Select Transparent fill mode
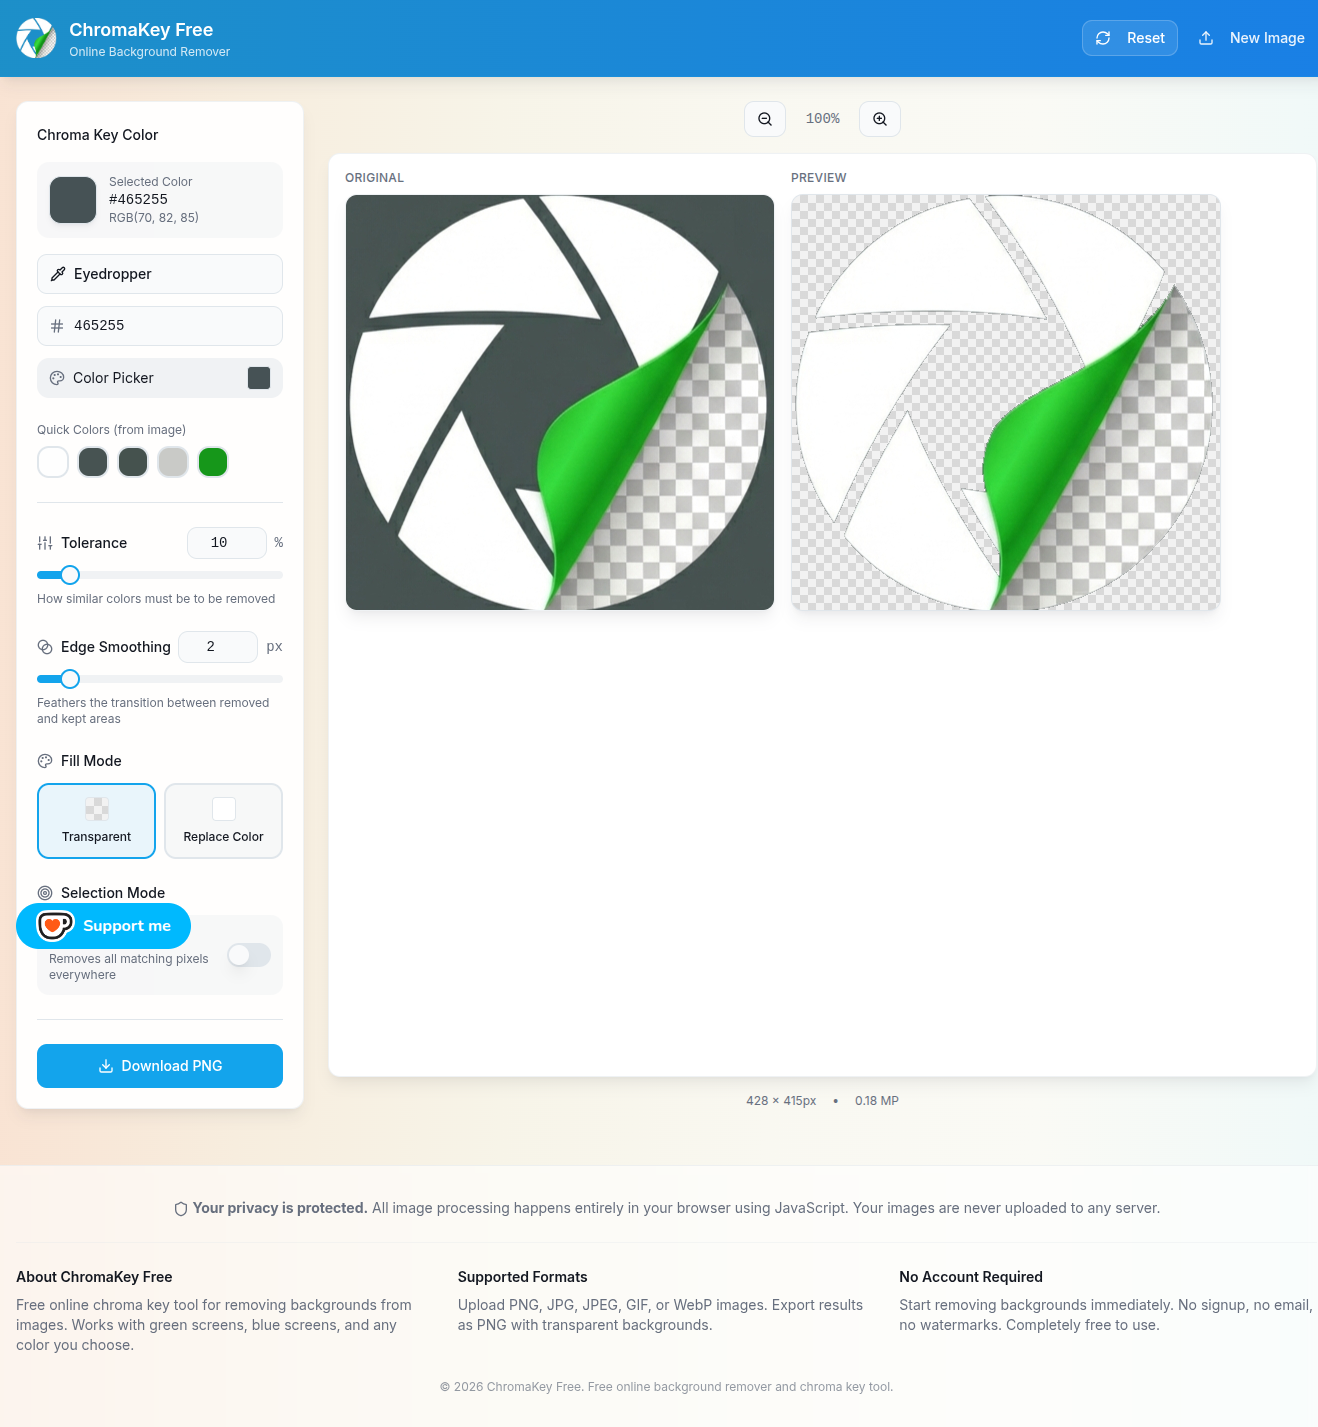 click(96, 821)
